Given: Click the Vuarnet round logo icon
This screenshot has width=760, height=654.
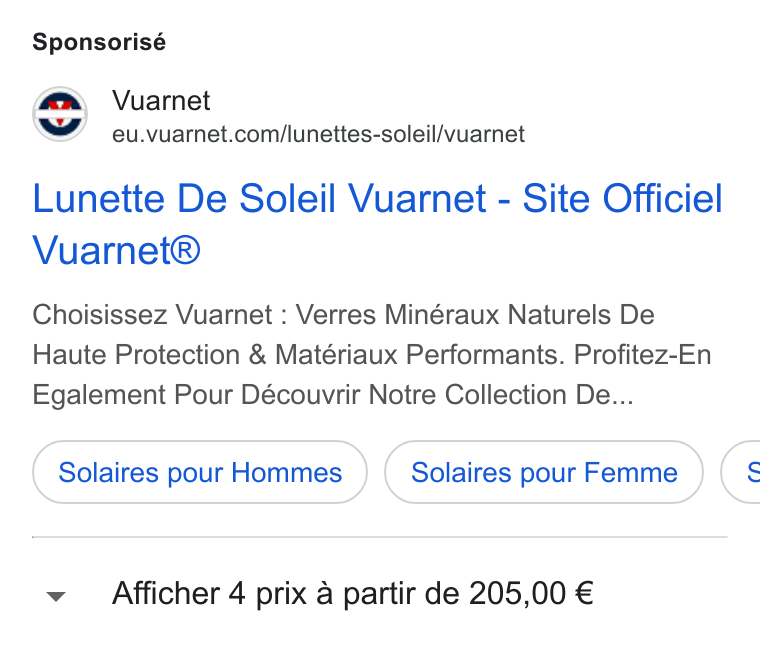Looking at the screenshot, I should tap(60, 114).
